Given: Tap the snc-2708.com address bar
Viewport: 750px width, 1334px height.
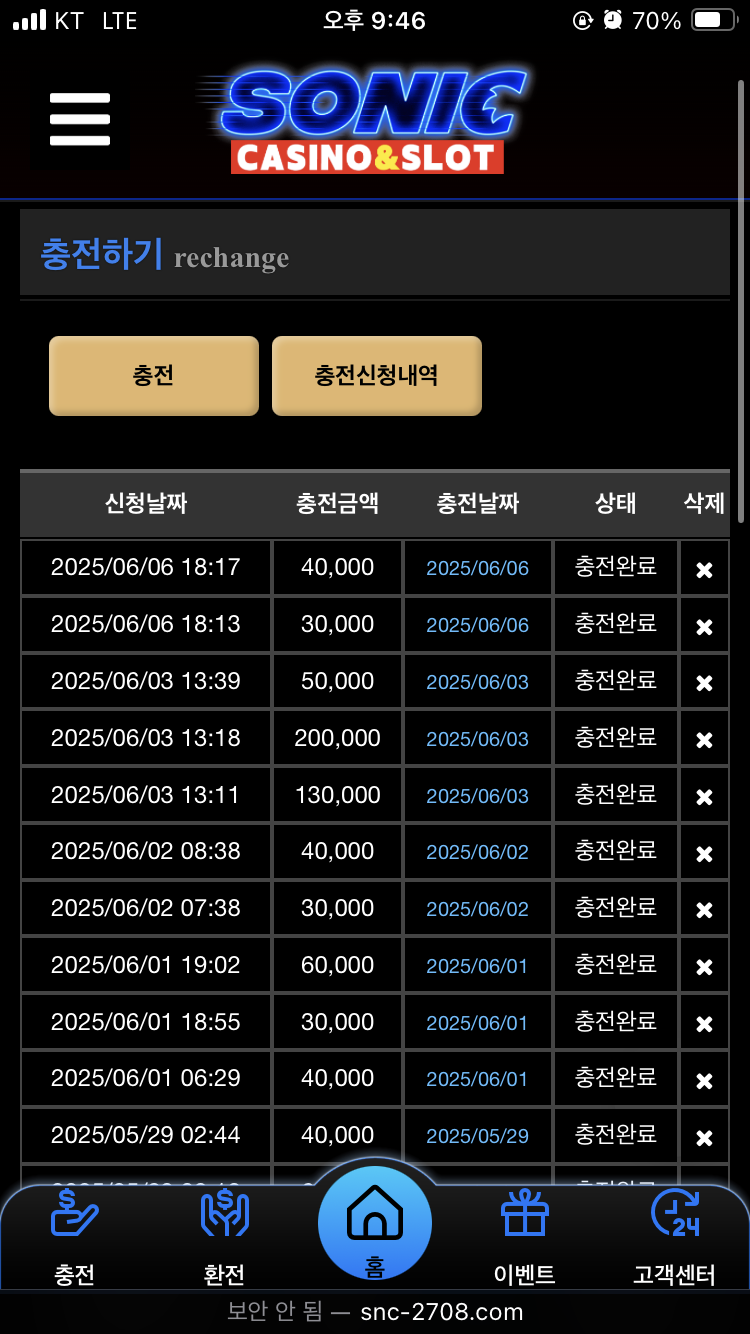Looking at the screenshot, I should [375, 1311].
